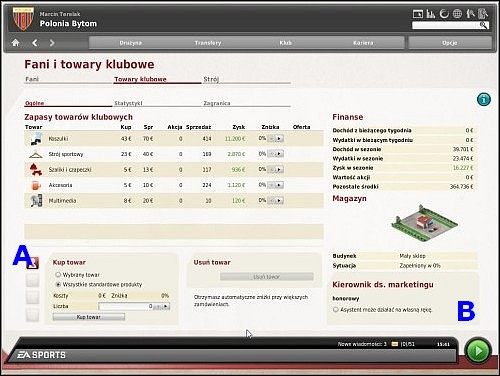Click the Koszulki product name
Screen dimensions: 500x376
(58, 138)
